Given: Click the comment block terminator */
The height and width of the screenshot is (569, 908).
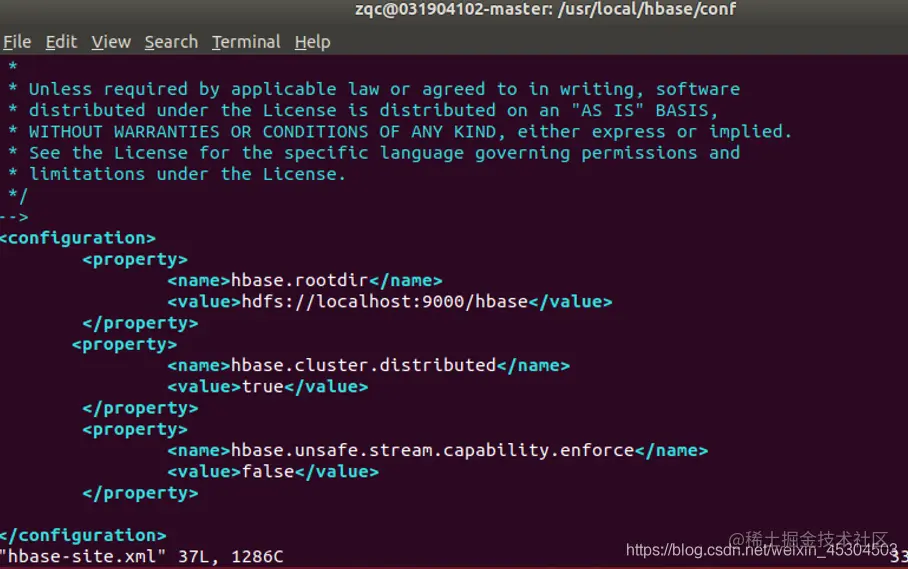Looking at the screenshot, I should pos(18,196).
